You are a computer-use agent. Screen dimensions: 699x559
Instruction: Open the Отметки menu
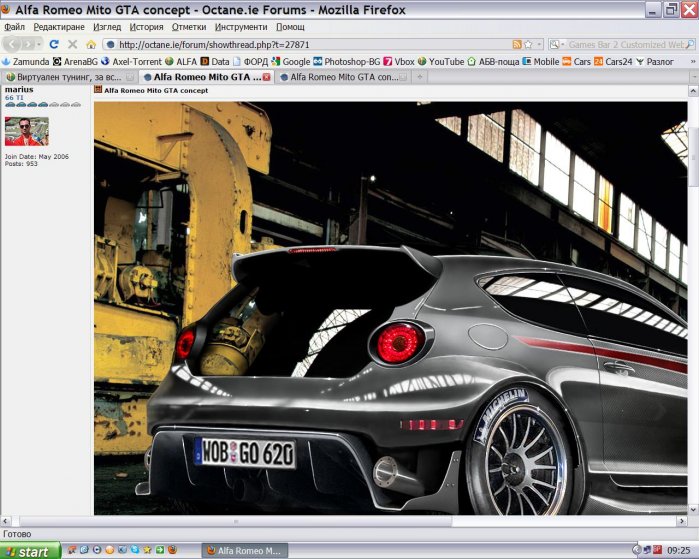click(x=188, y=27)
